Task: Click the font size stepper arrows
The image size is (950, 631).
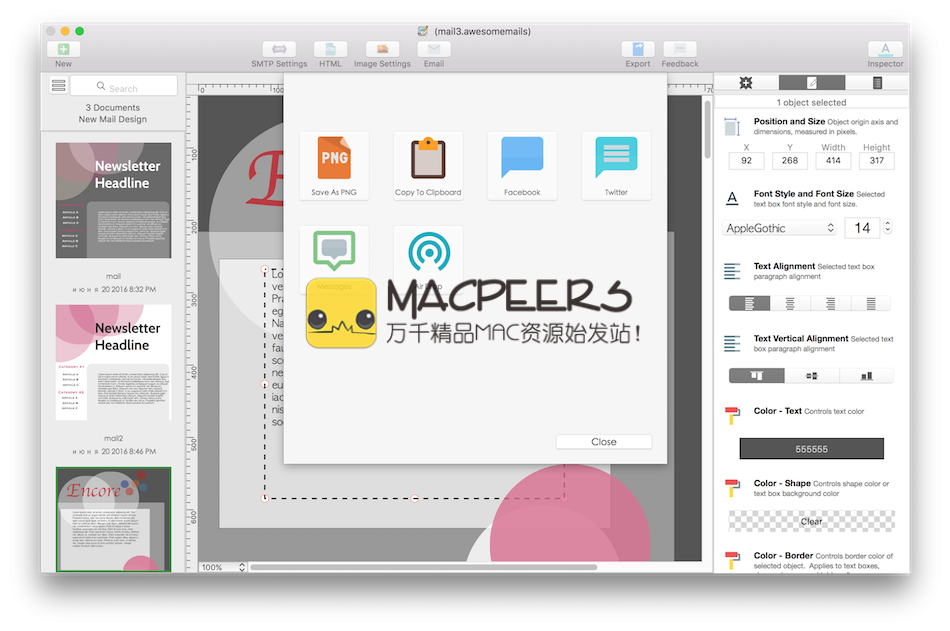Action: tap(888, 227)
